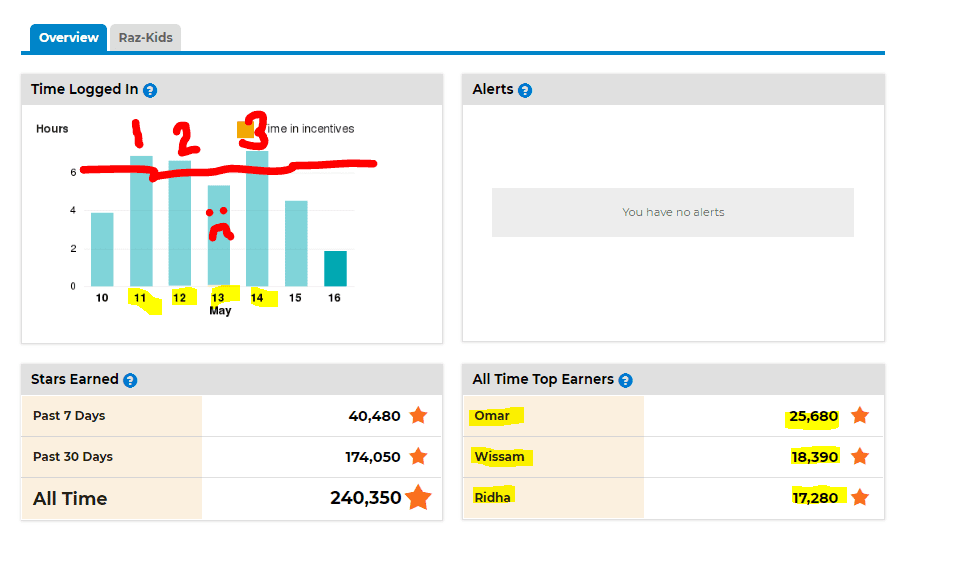Click the 17,280 star count

coord(815,497)
